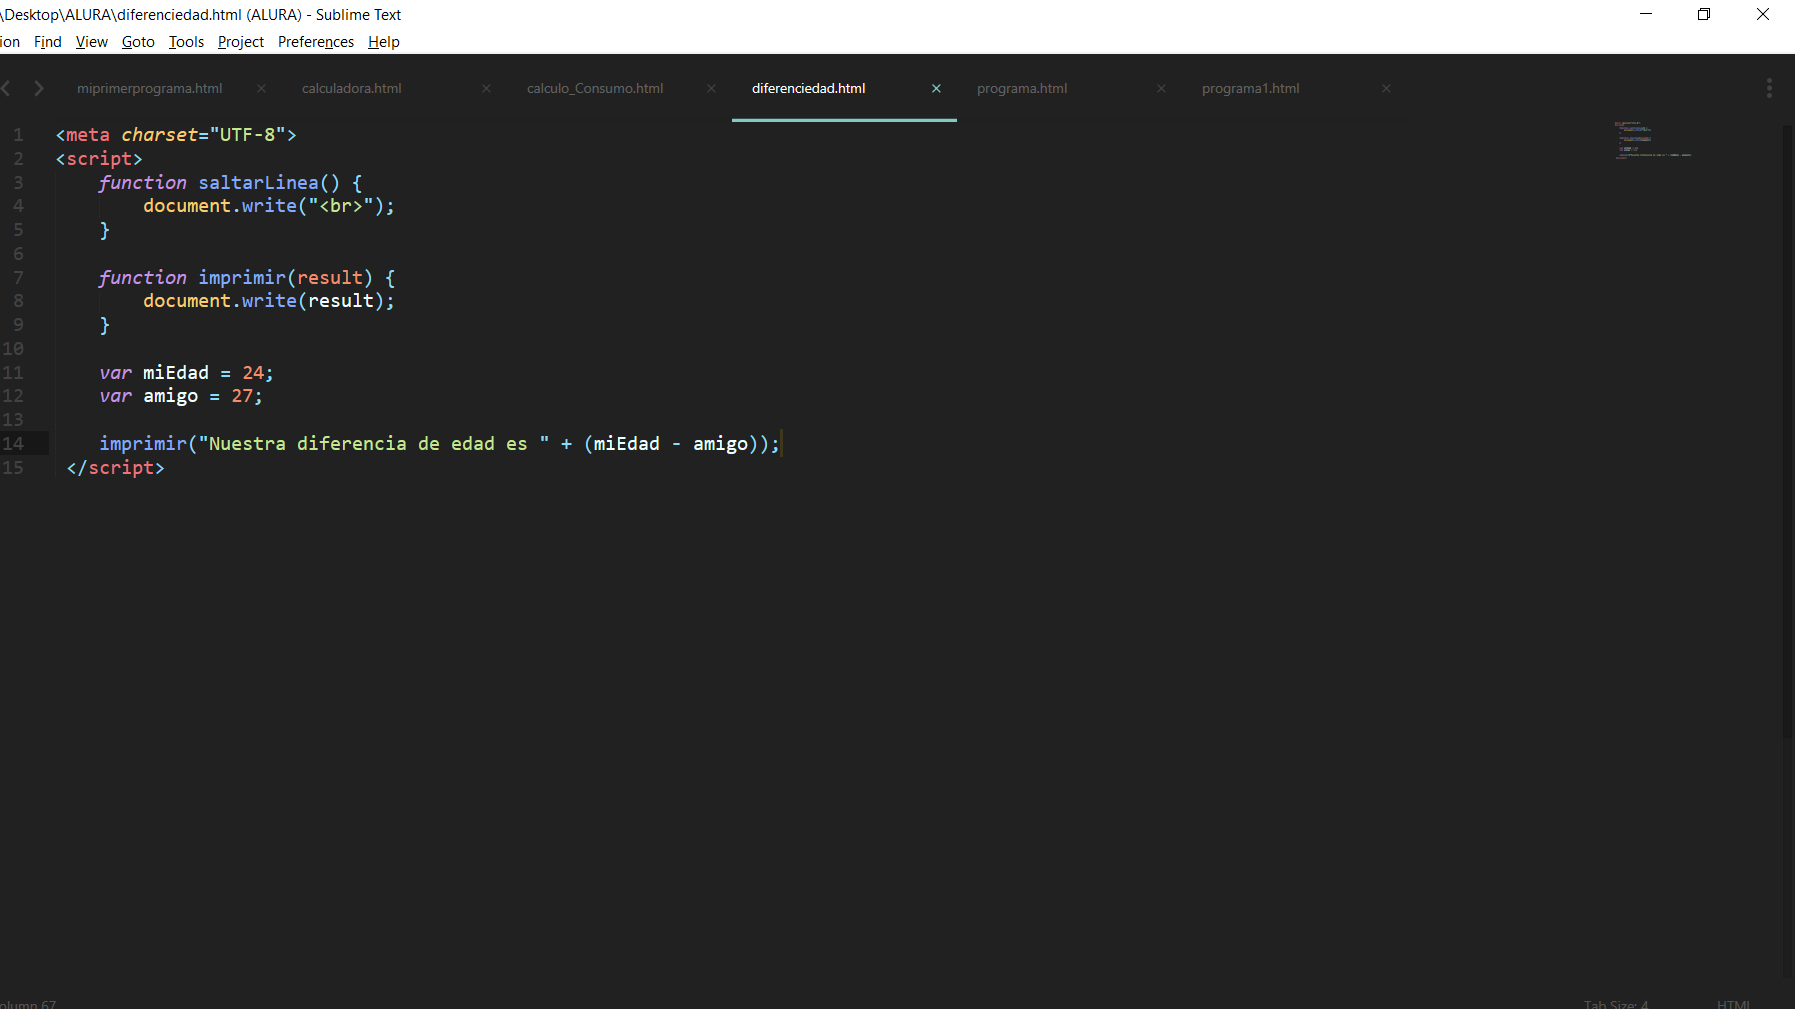Close the miprimerprograma.html tab
The width and height of the screenshot is (1795, 1009).
coord(261,89)
